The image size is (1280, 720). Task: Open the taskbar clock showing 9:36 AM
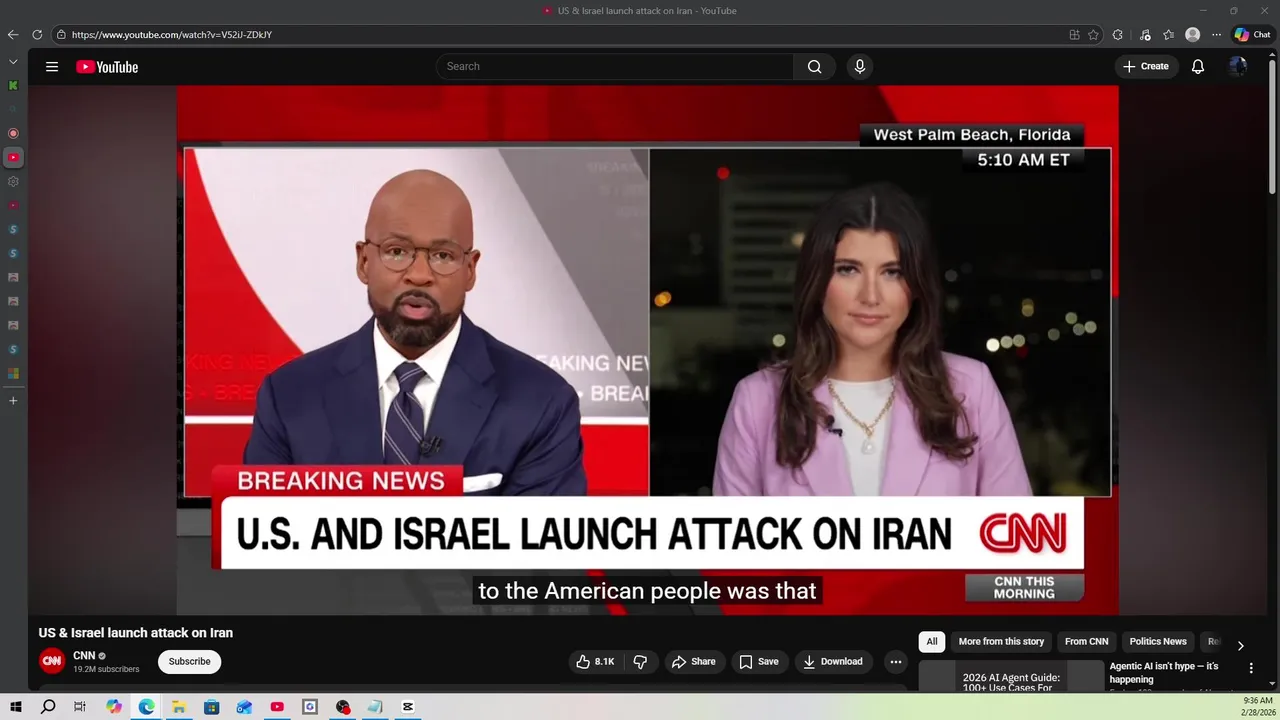coord(1257,707)
